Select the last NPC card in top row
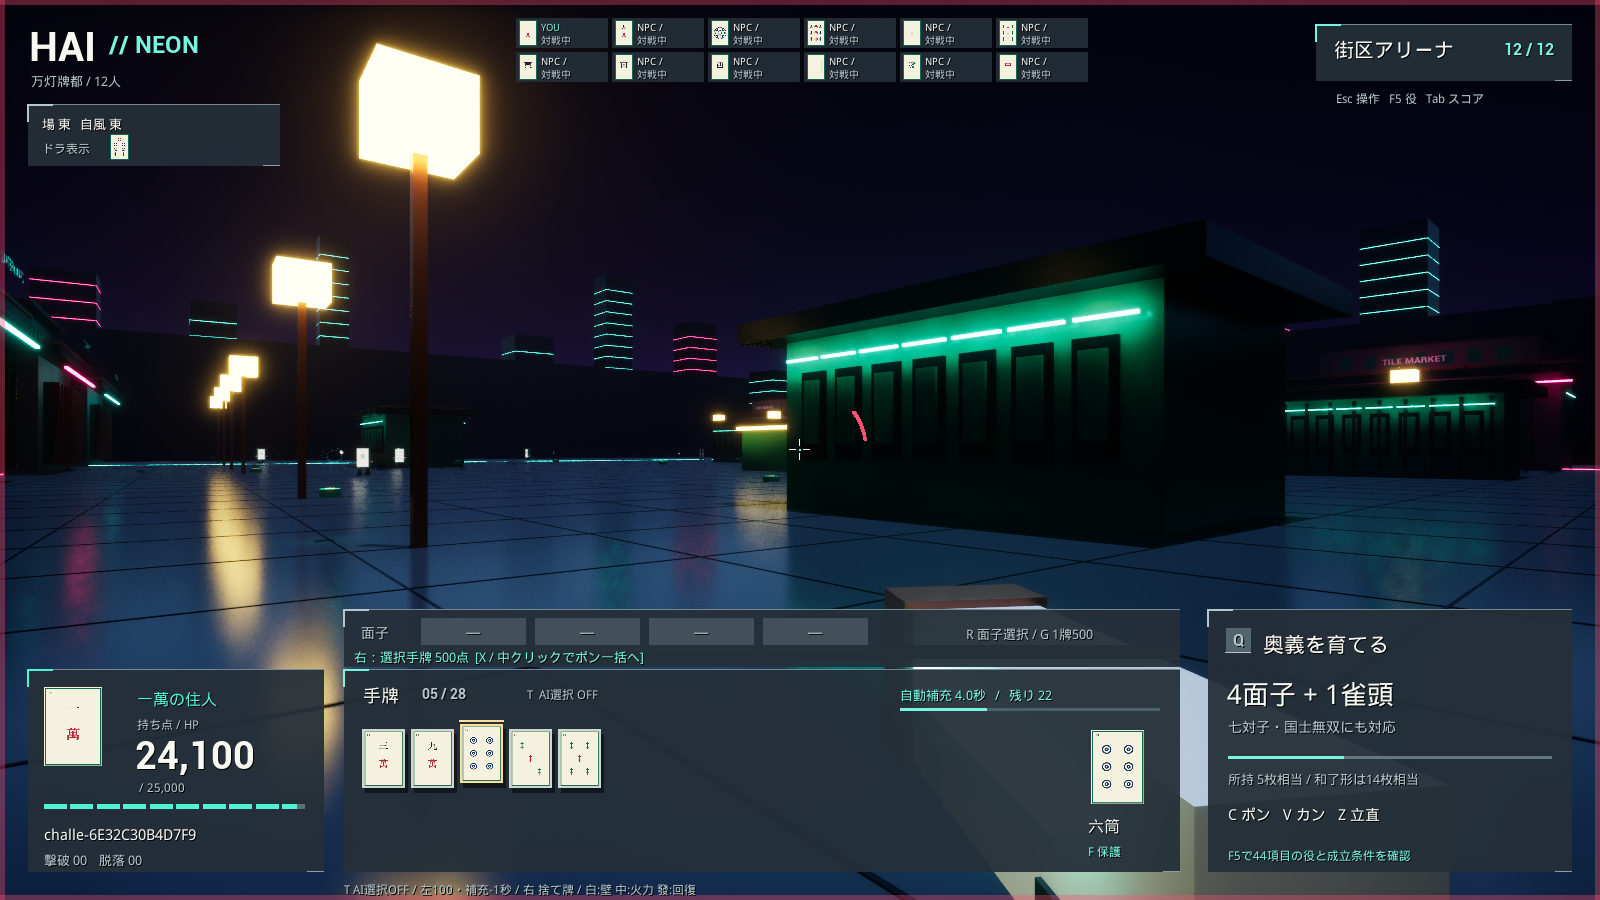 [1042, 33]
